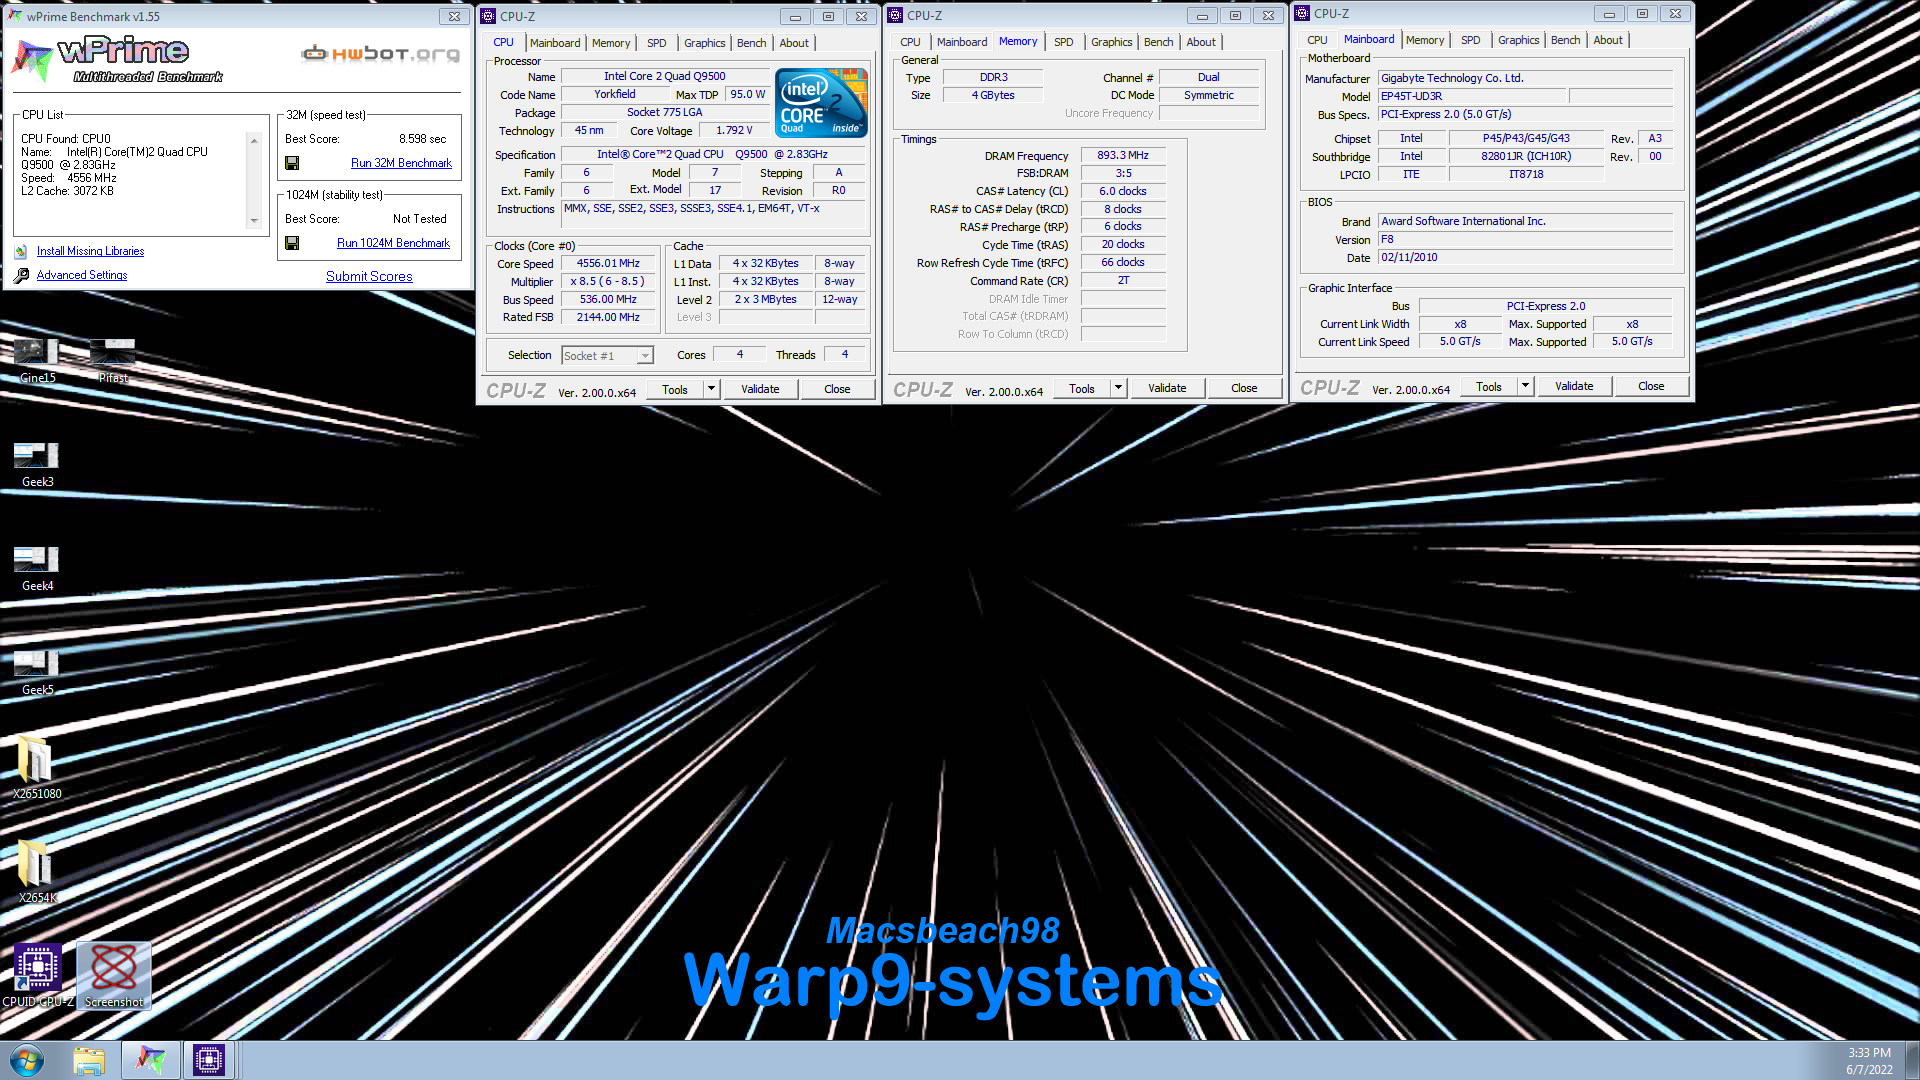The width and height of the screenshot is (1920, 1080).
Task: Click the BIOS Date 02/11/2010 field
Action: (1525, 257)
